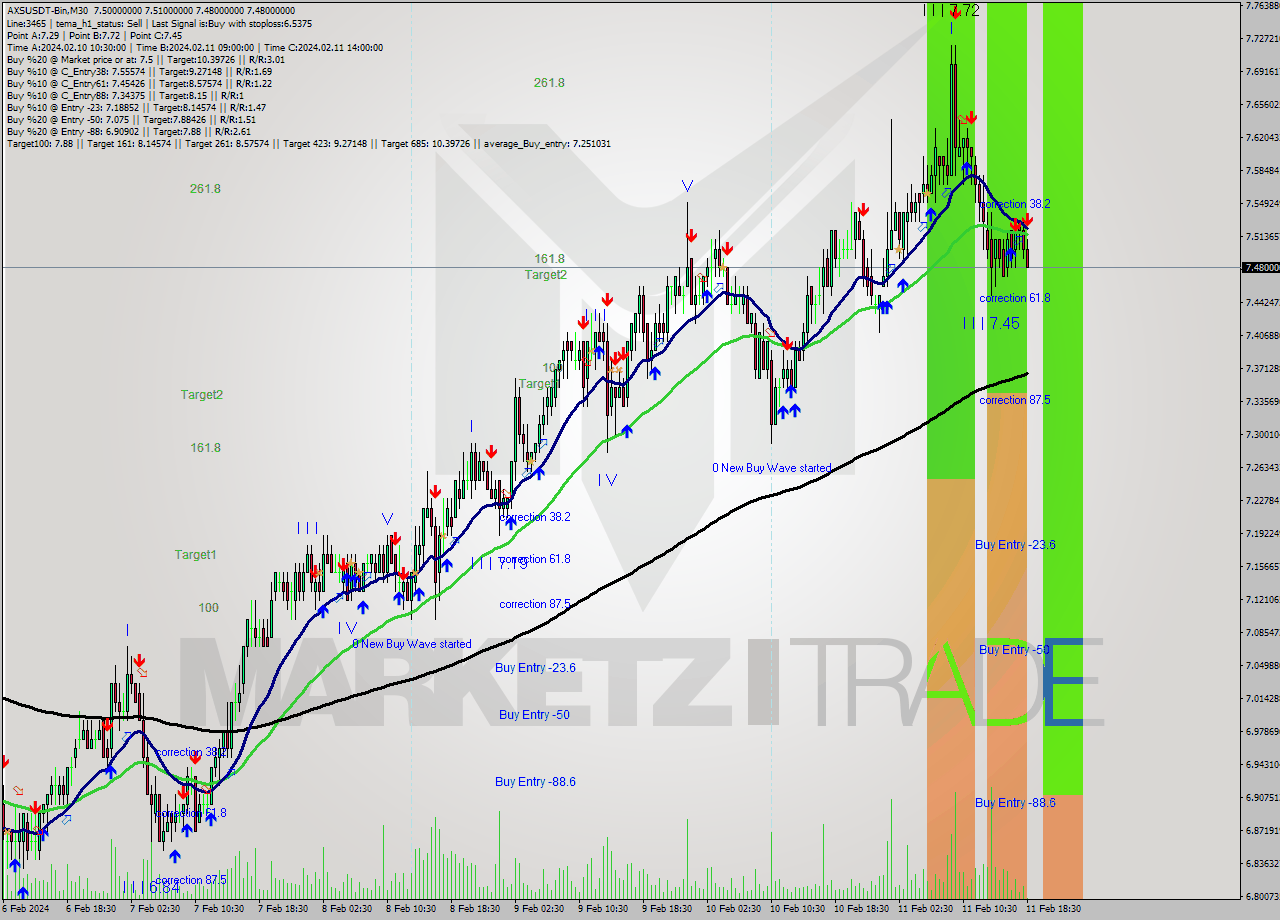Image resolution: width=1280 pixels, height=920 pixels.
Task: Click the '| | | 7.72' wave label at top
Action: [x=951, y=10]
